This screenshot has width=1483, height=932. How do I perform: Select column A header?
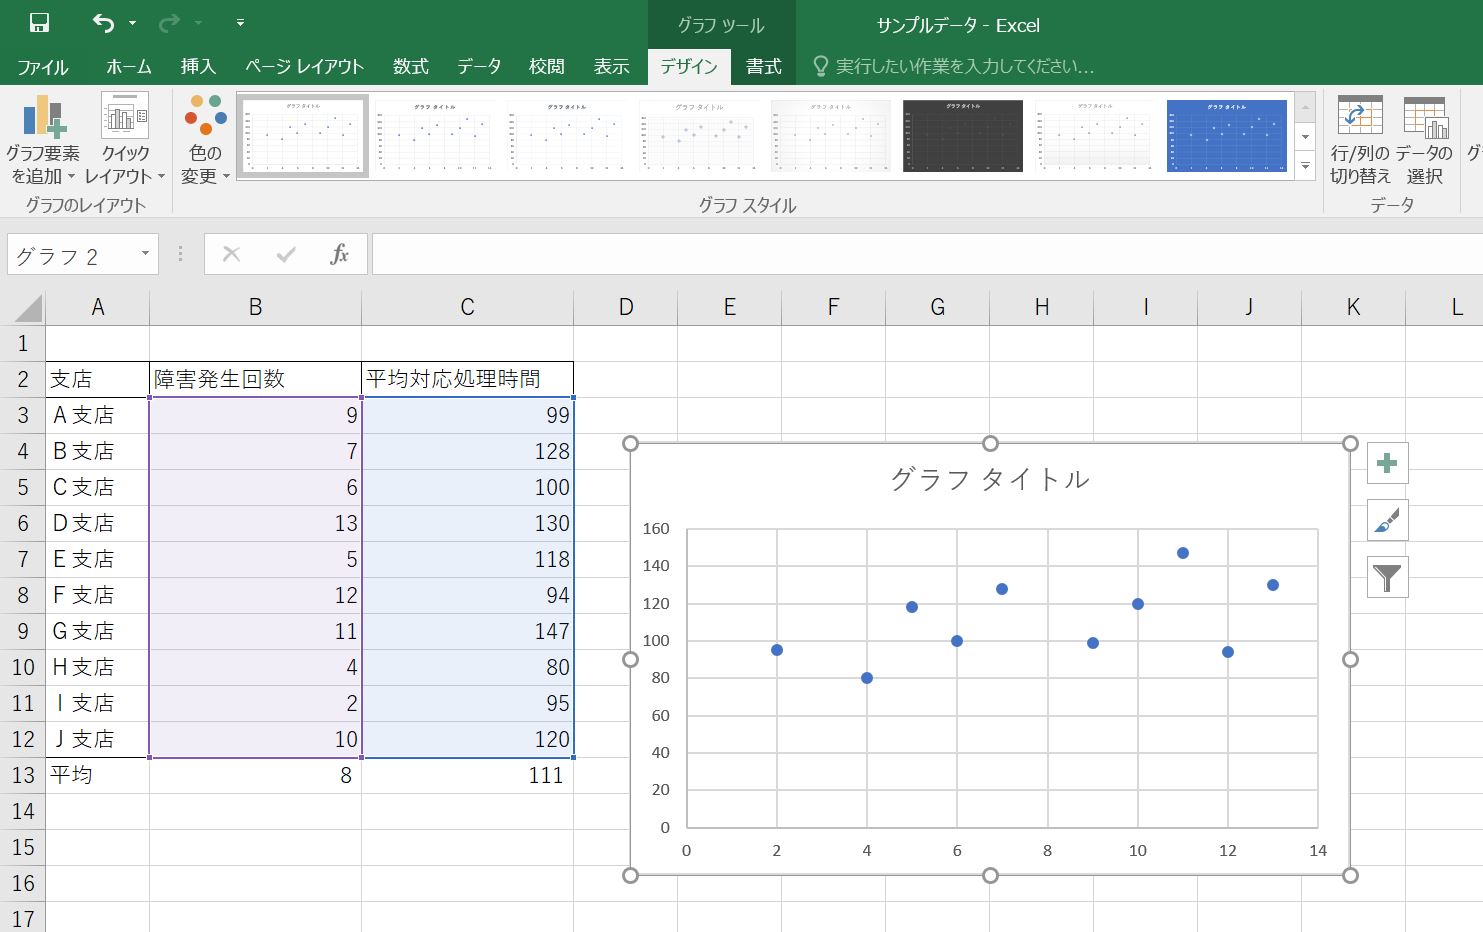click(x=98, y=307)
